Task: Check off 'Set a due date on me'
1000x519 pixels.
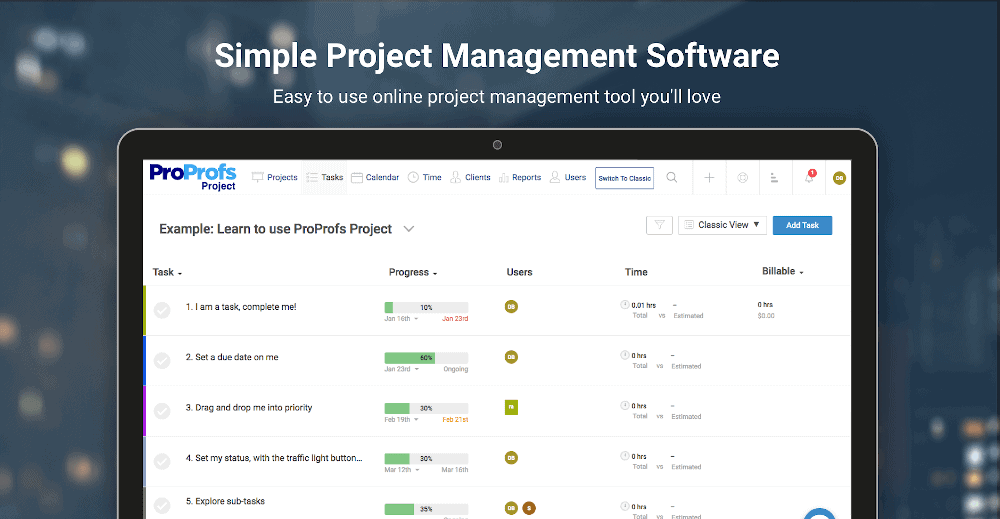Action: tap(163, 359)
